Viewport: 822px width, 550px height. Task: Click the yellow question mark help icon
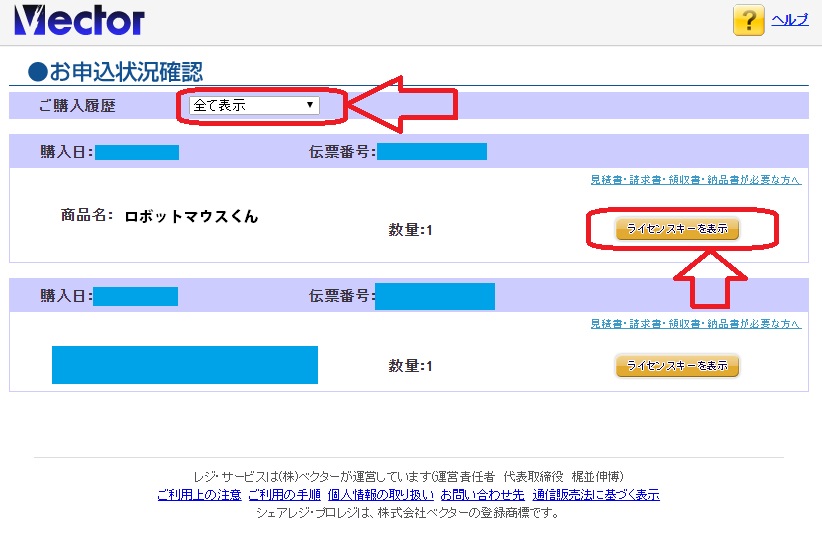[x=748, y=20]
